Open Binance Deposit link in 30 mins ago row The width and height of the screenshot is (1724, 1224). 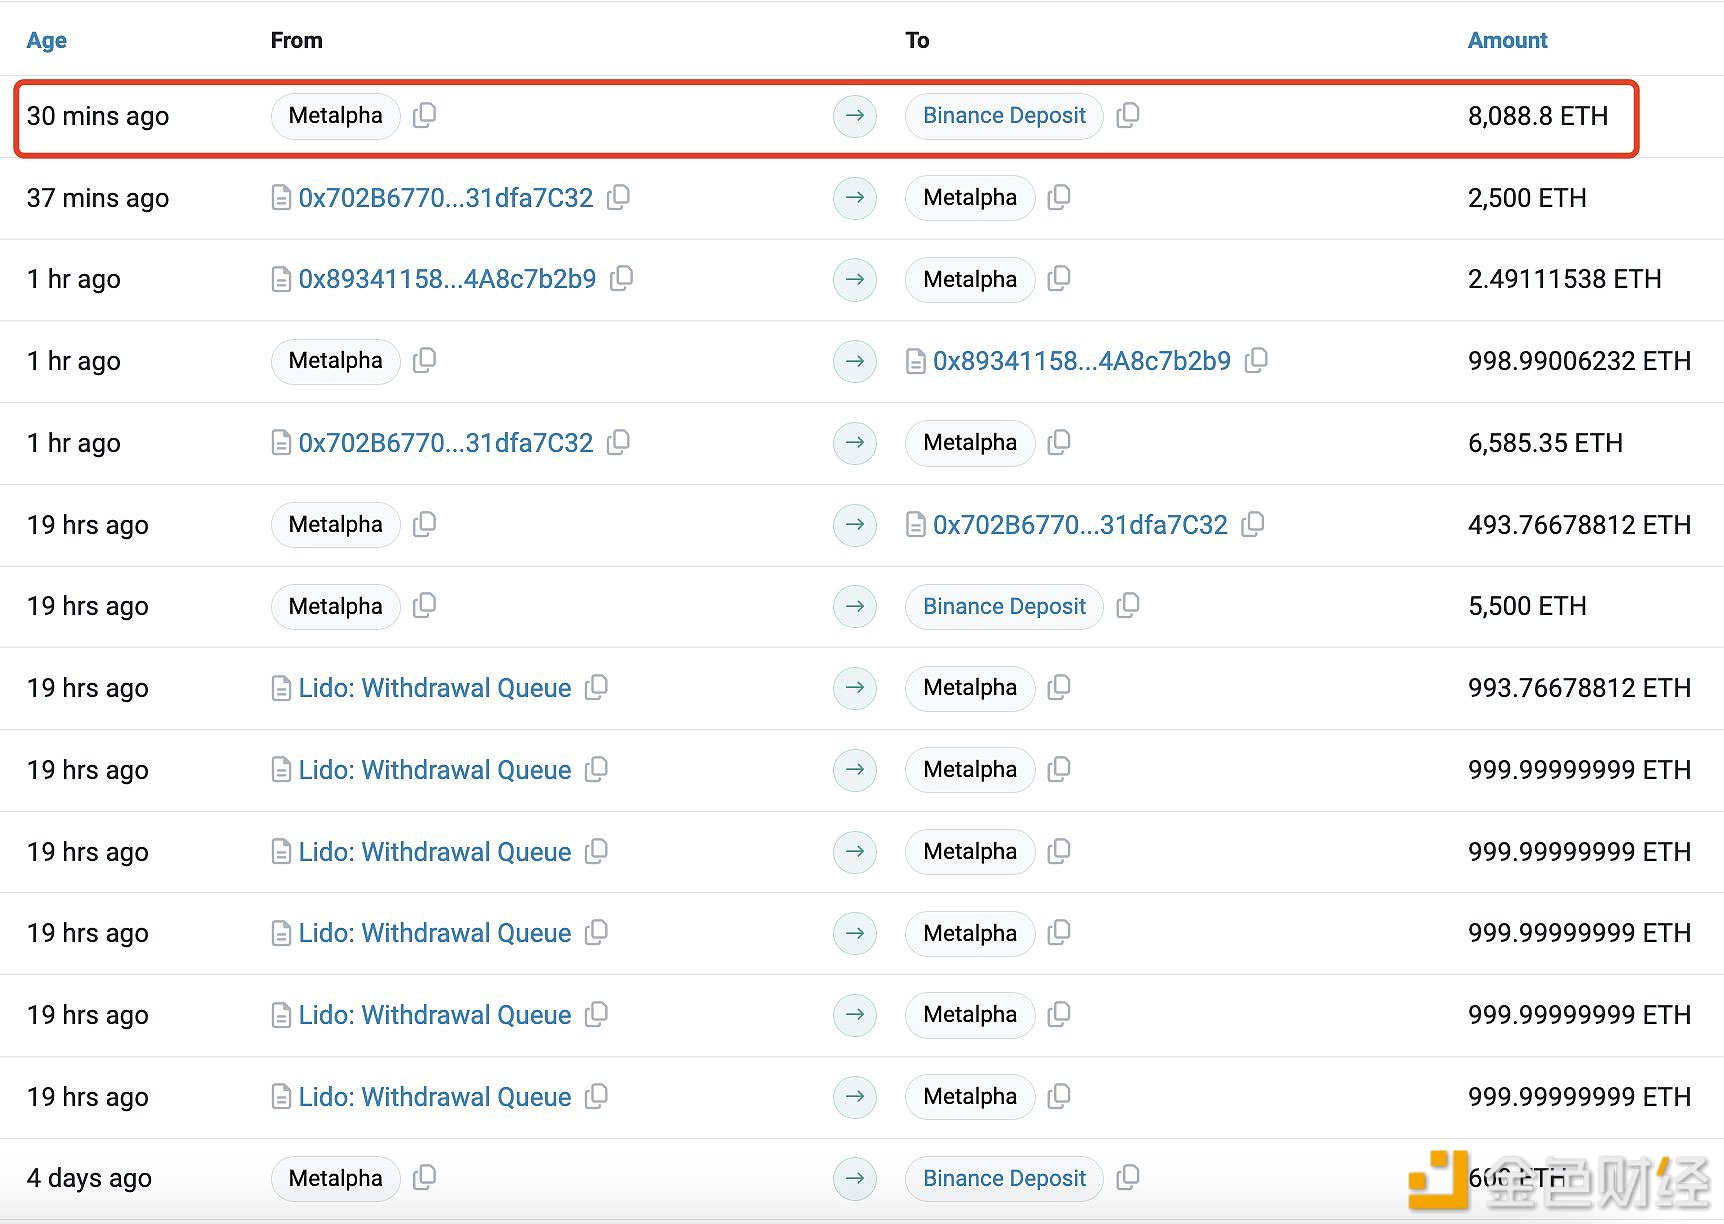coord(1004,115)
